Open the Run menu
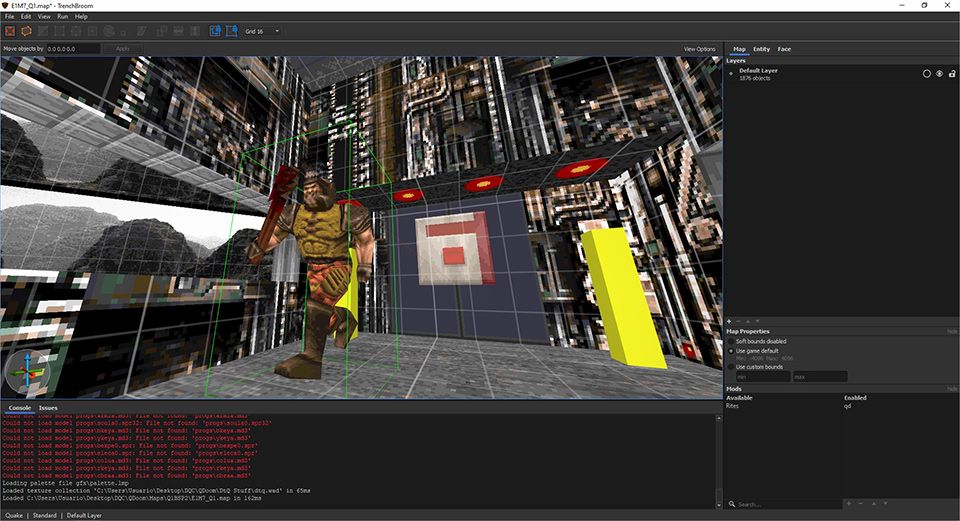This screenshot has height=521, width=960. click(x=62, y=16)
